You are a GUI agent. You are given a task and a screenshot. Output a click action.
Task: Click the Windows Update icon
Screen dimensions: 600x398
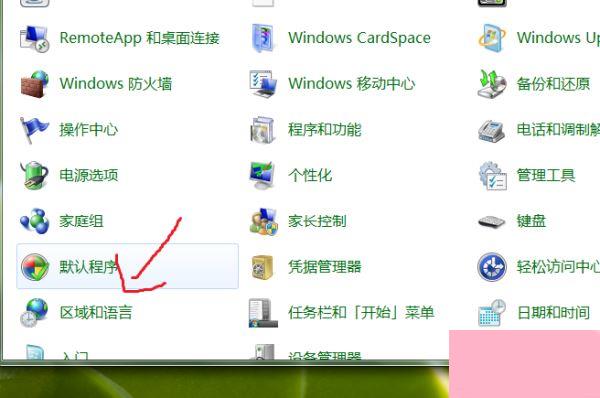[x=492, y=38]
